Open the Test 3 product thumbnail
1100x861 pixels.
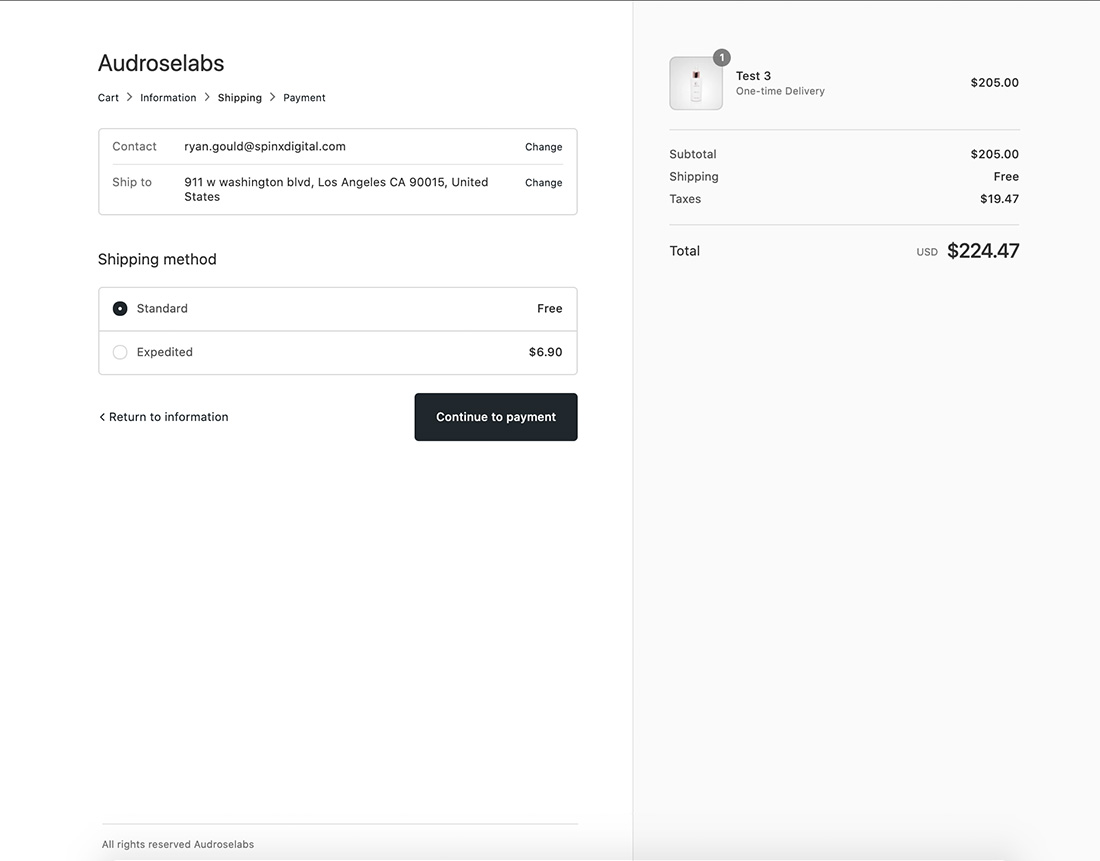click(x=696, y=83)
